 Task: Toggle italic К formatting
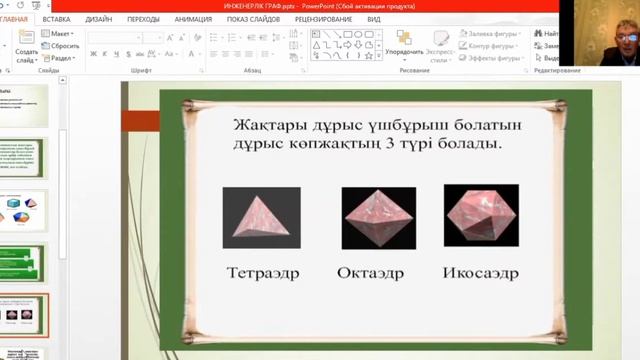105,54
